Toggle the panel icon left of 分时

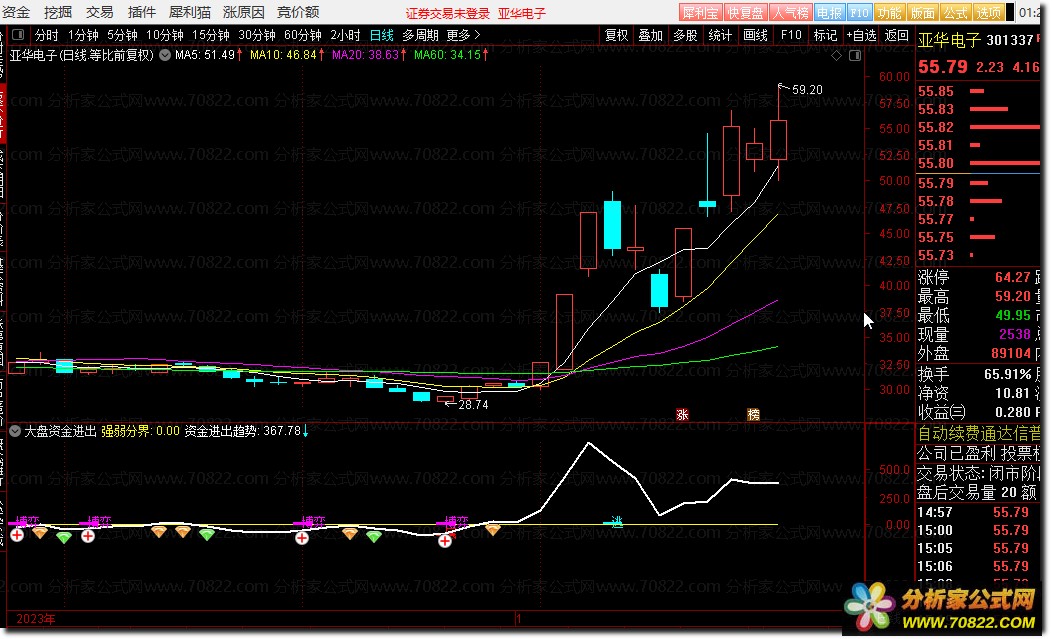[x=18, y=35]
